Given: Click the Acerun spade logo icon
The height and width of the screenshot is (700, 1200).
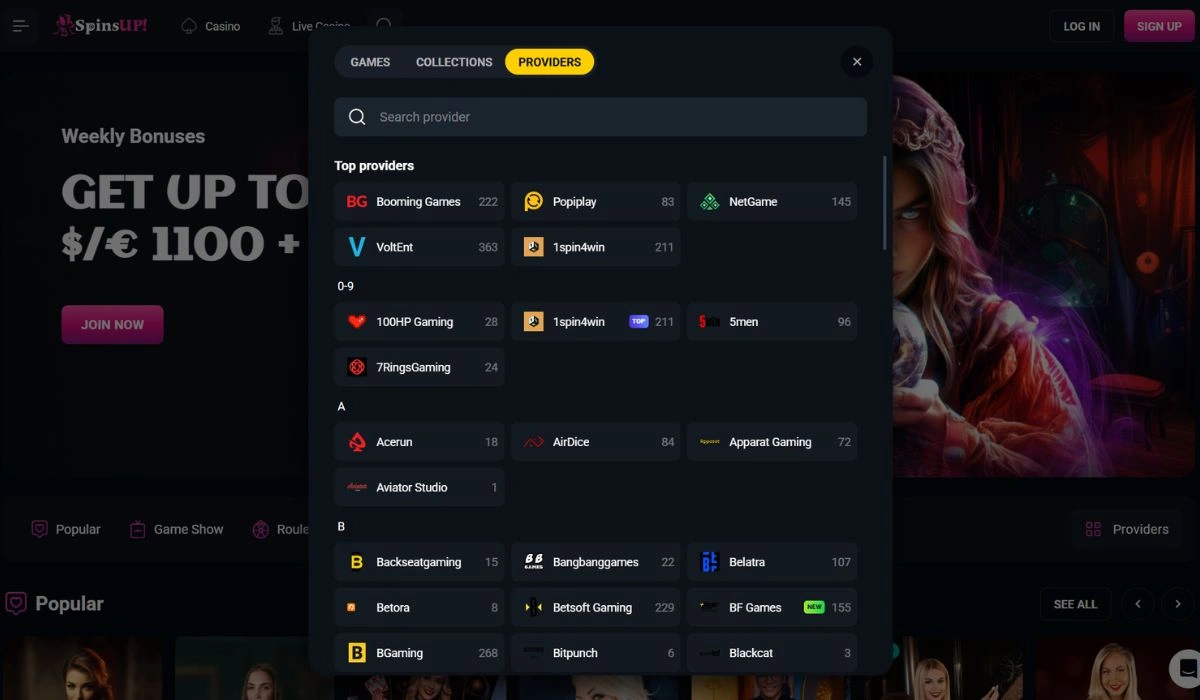Looking at the screenshot, I should 357,442.
